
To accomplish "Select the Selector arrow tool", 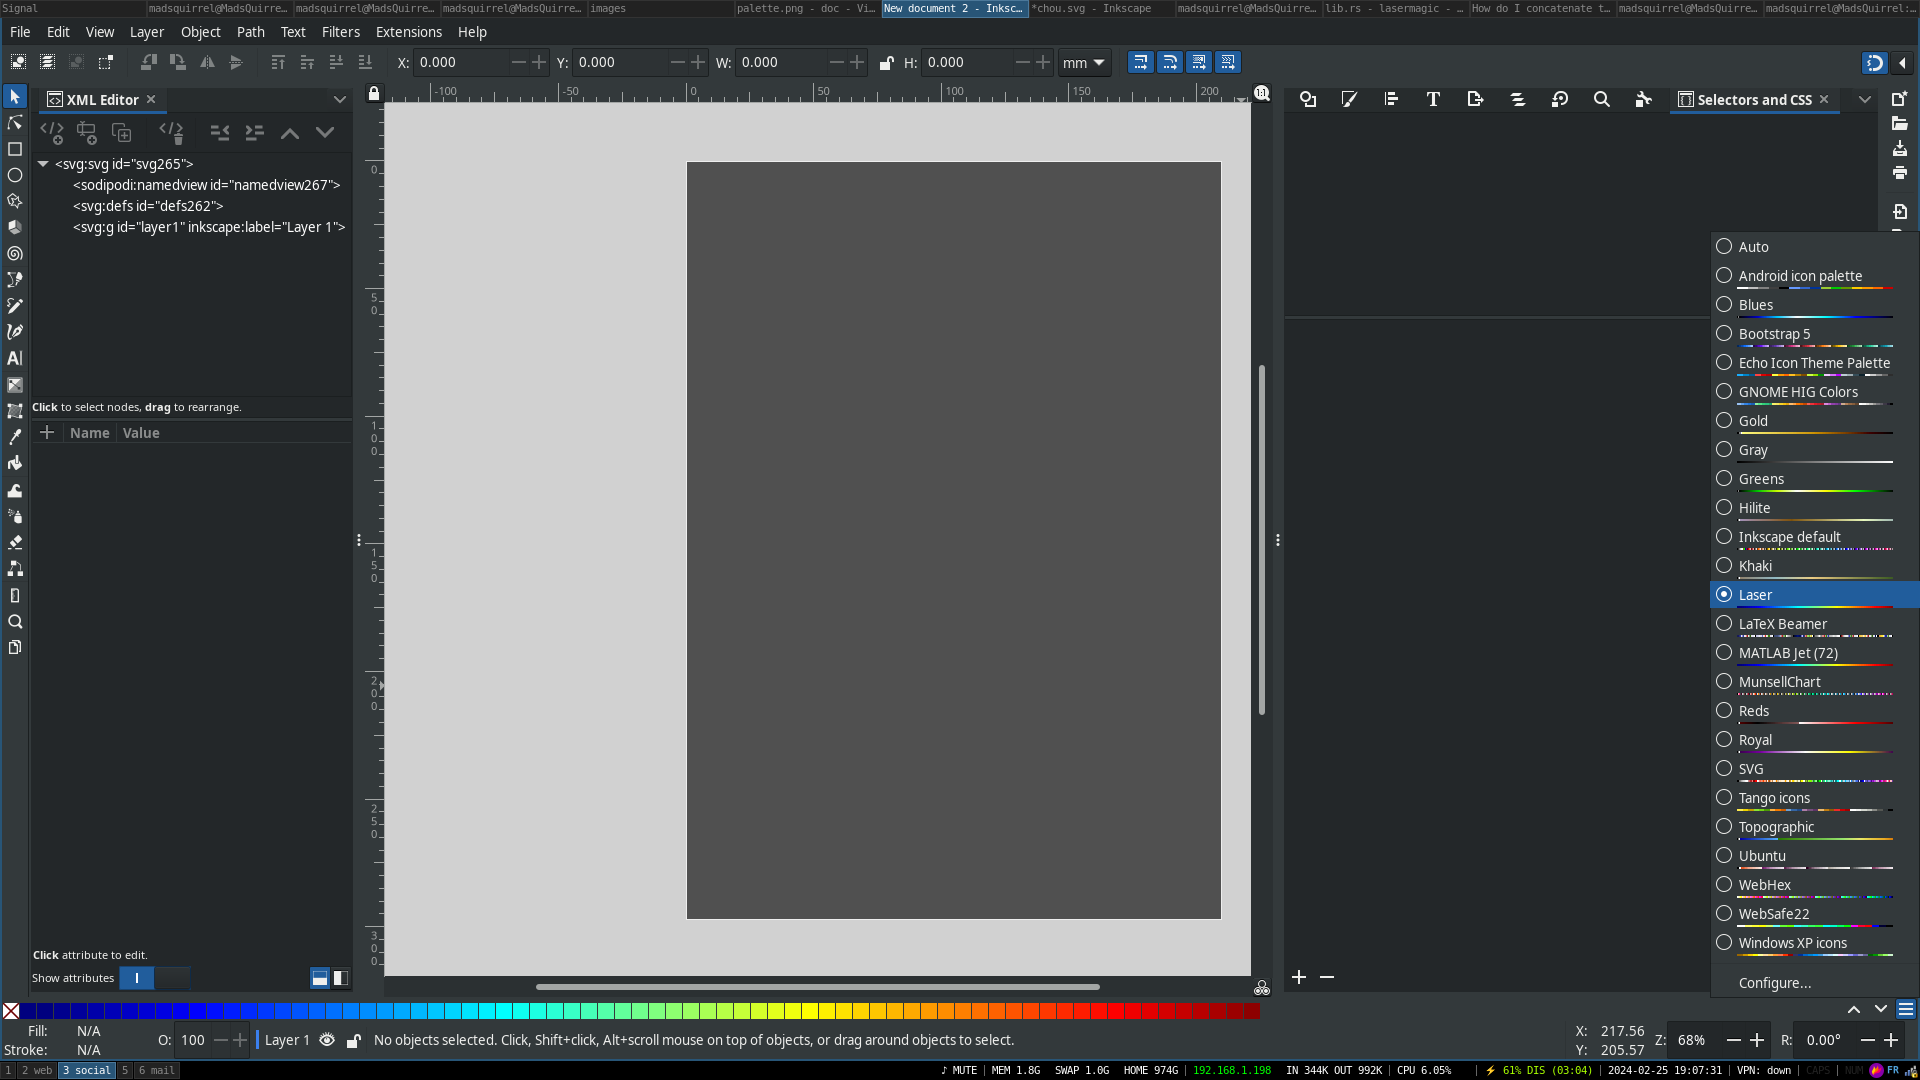I will pyautogui.click(x=15, y=97).
